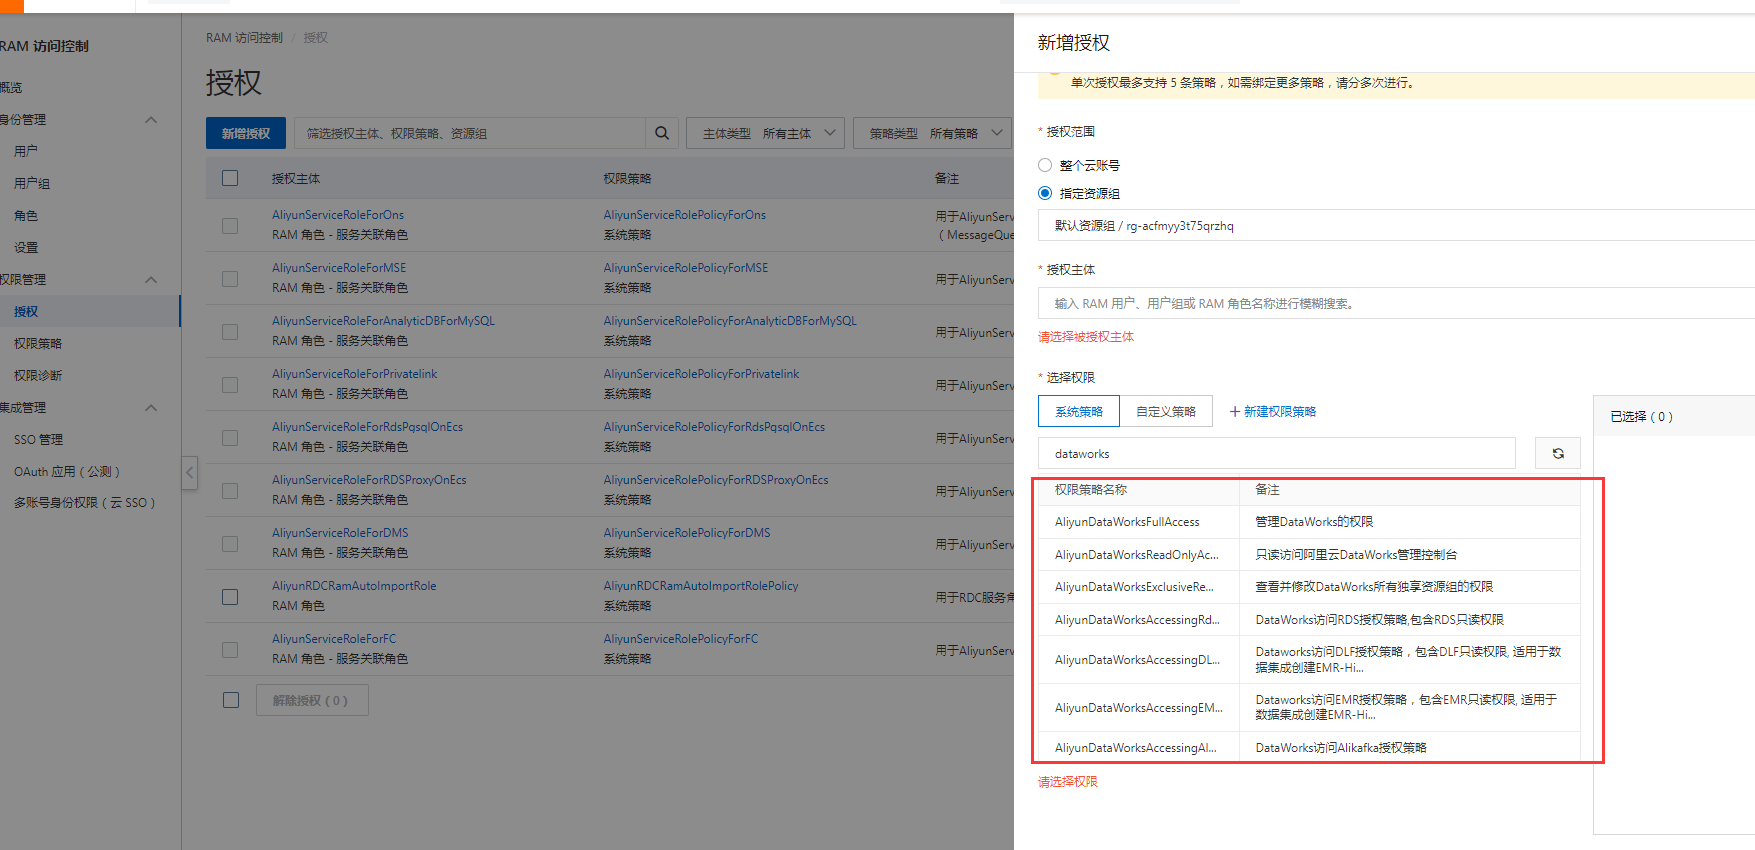The width and height of the screenshot is (1755, 850).
Task: Open the AliyunServiceRolePolicyForFC policy link
Action: pyautogui.click(x=681, y=639)
